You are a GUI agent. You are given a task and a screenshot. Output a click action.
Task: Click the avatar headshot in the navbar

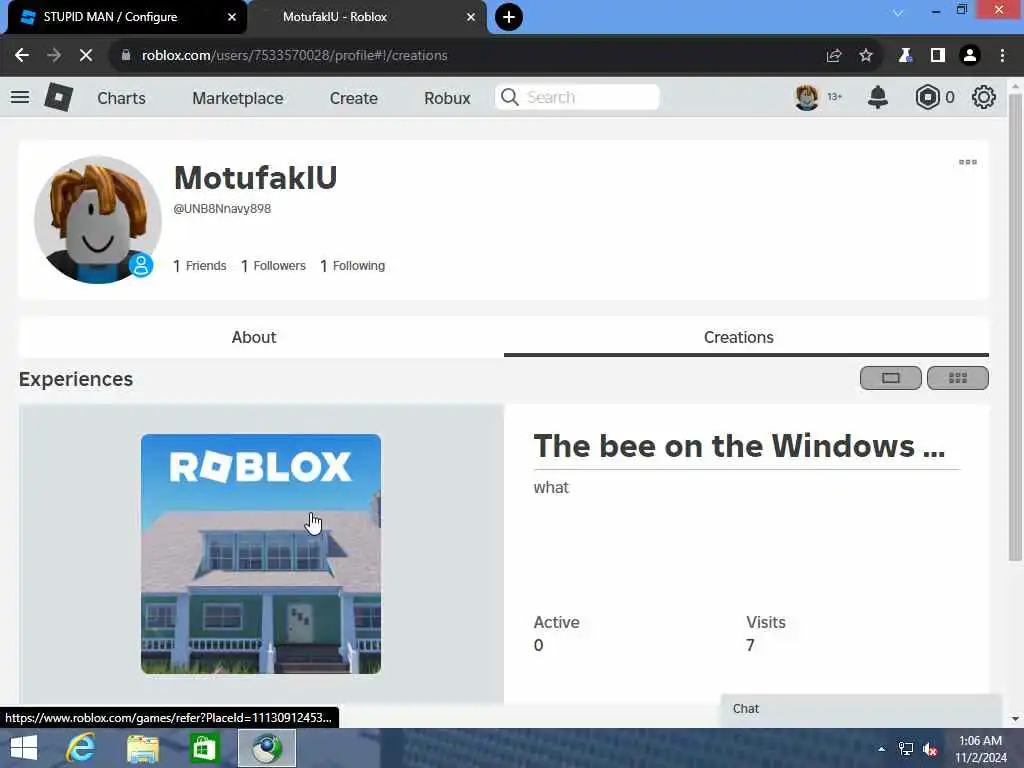(807, 97)
